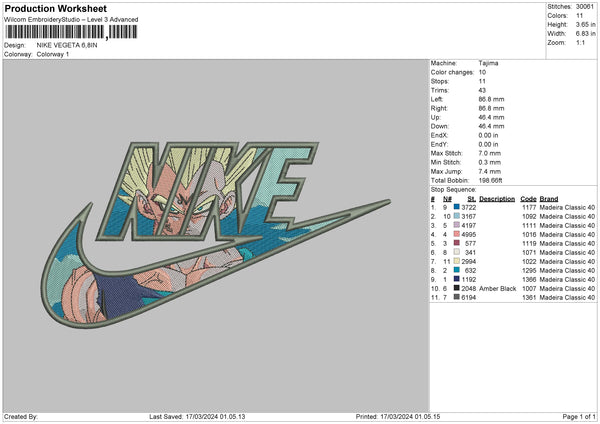The height and width of the screenshot is (424, 600).
Task: Click the "Created By:" footer label
Action: (x=21, y=417)
